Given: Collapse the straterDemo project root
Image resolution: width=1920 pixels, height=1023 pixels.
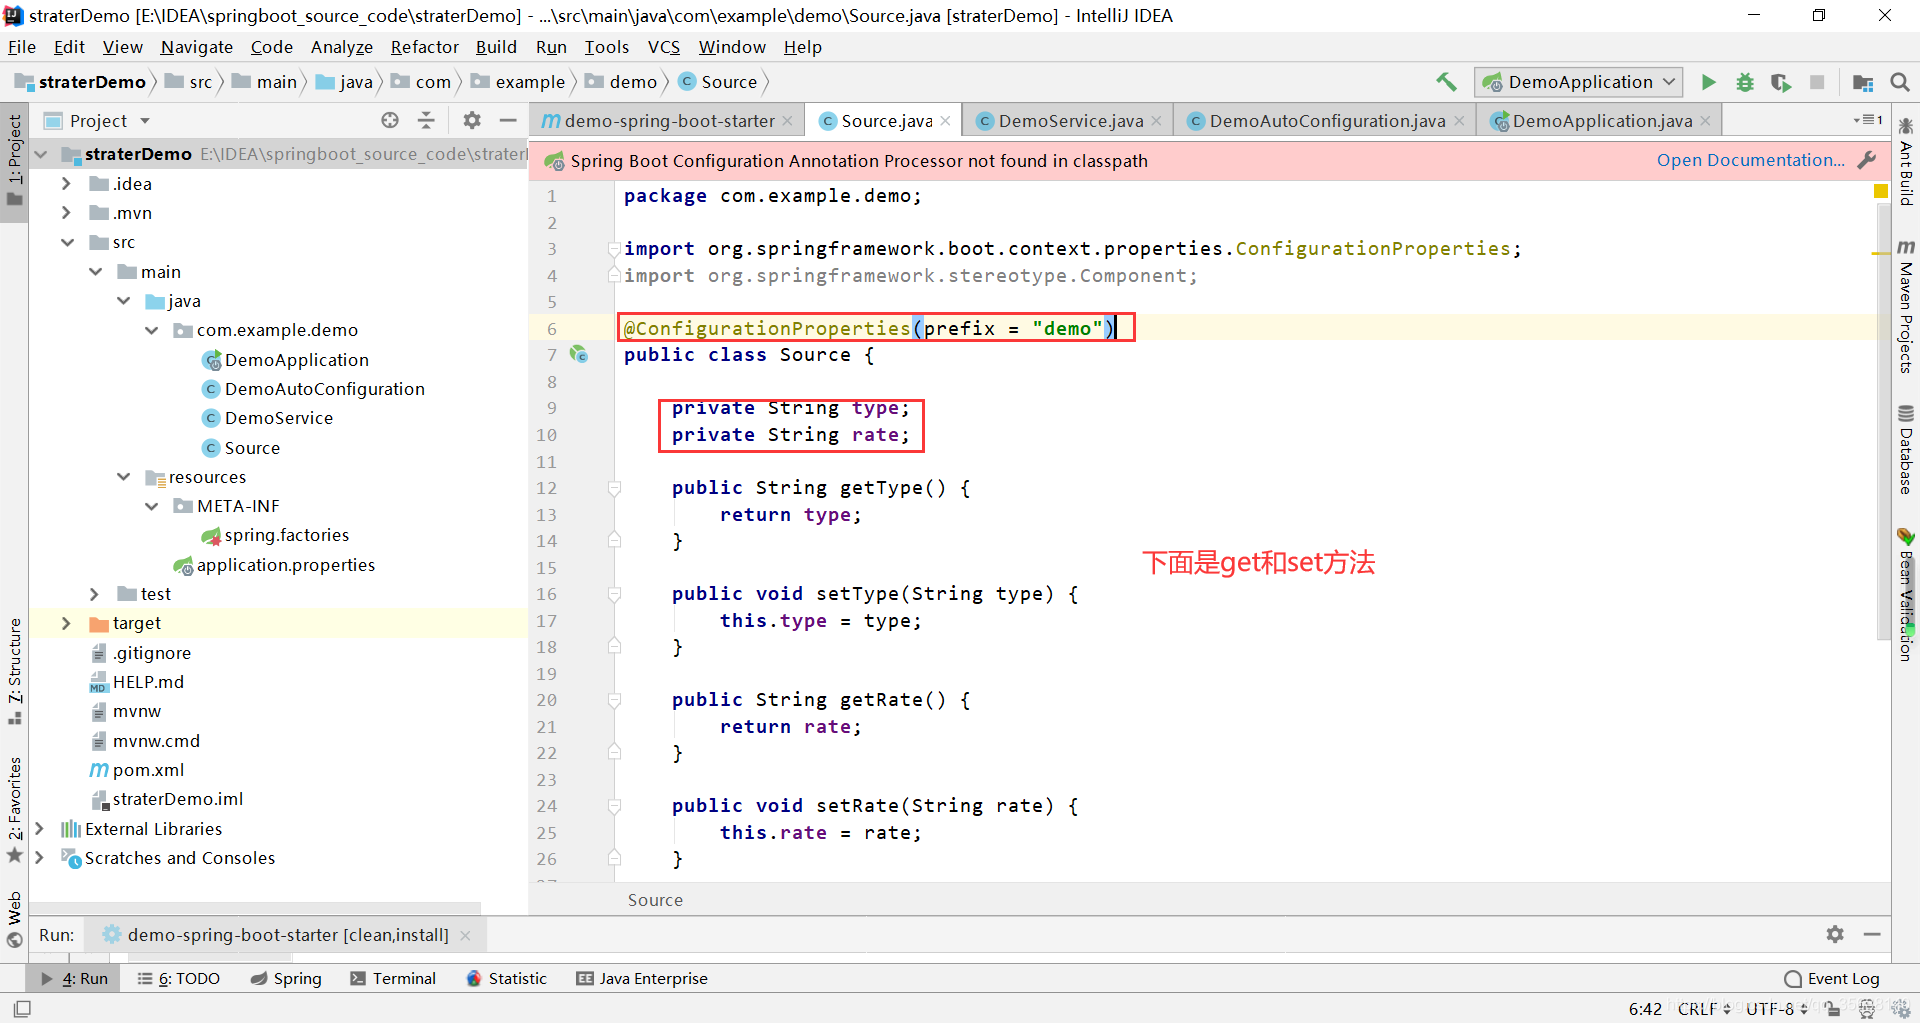Looking at the screenshot, I should (41, 154).
